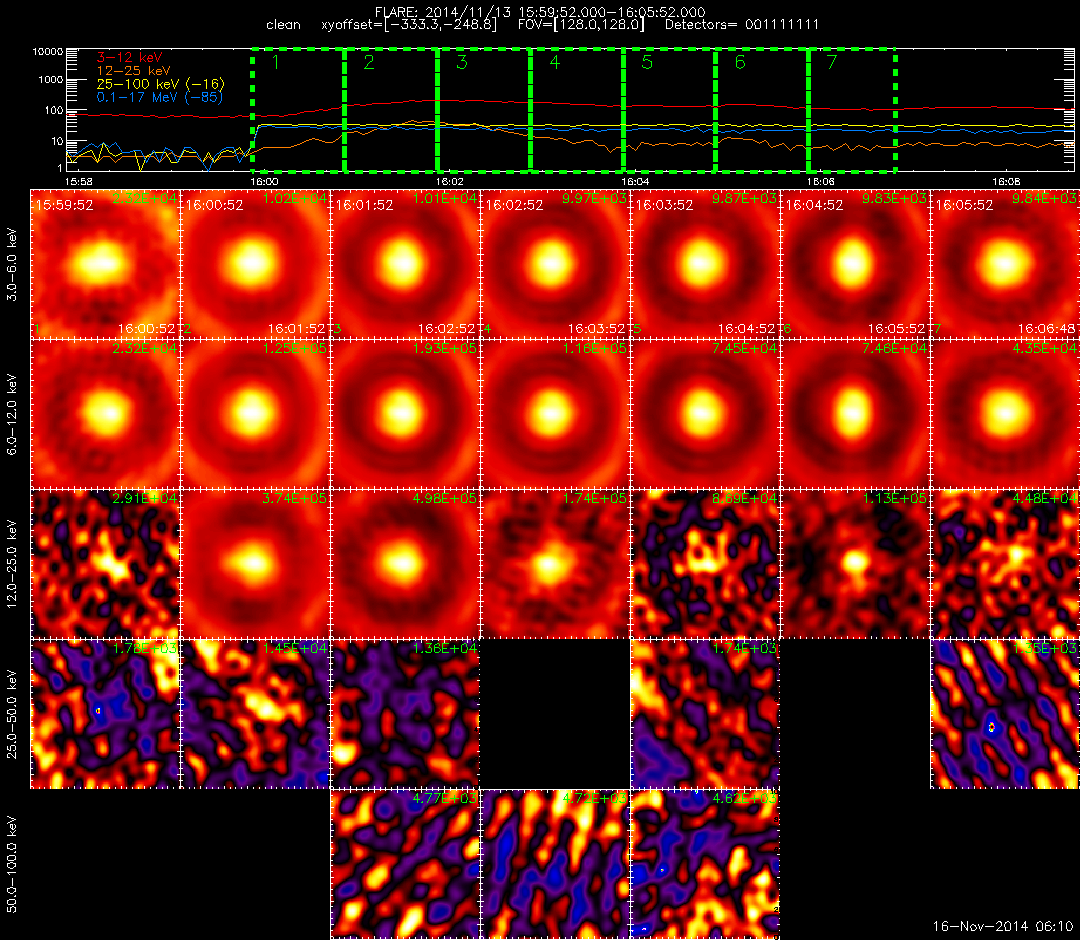Screen dimensions: 1080x940
Task: Pick the 12.0-25.0 keV image with peak 1.13E+05
Action: point(856,565)
